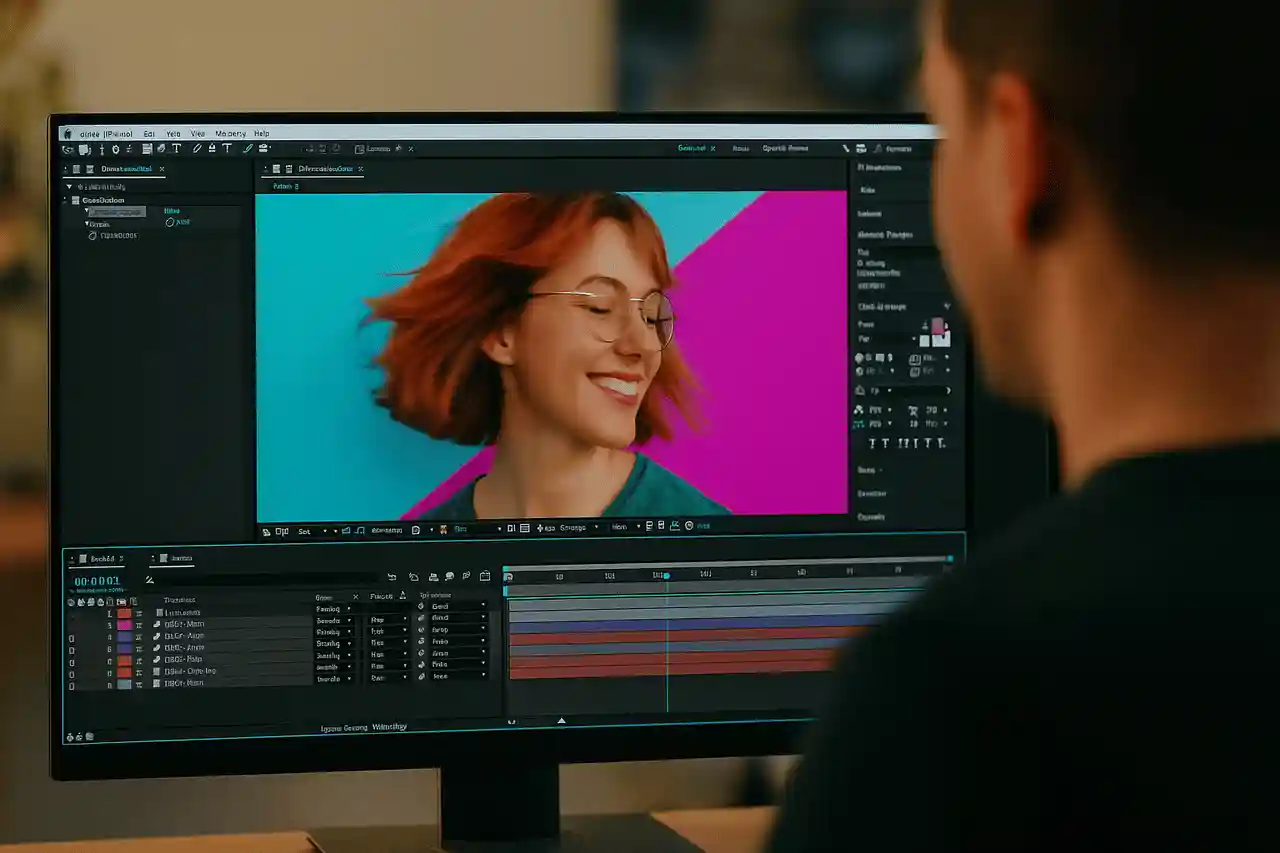Toggle visibility of the topmost layer

(x=72, y=613)
